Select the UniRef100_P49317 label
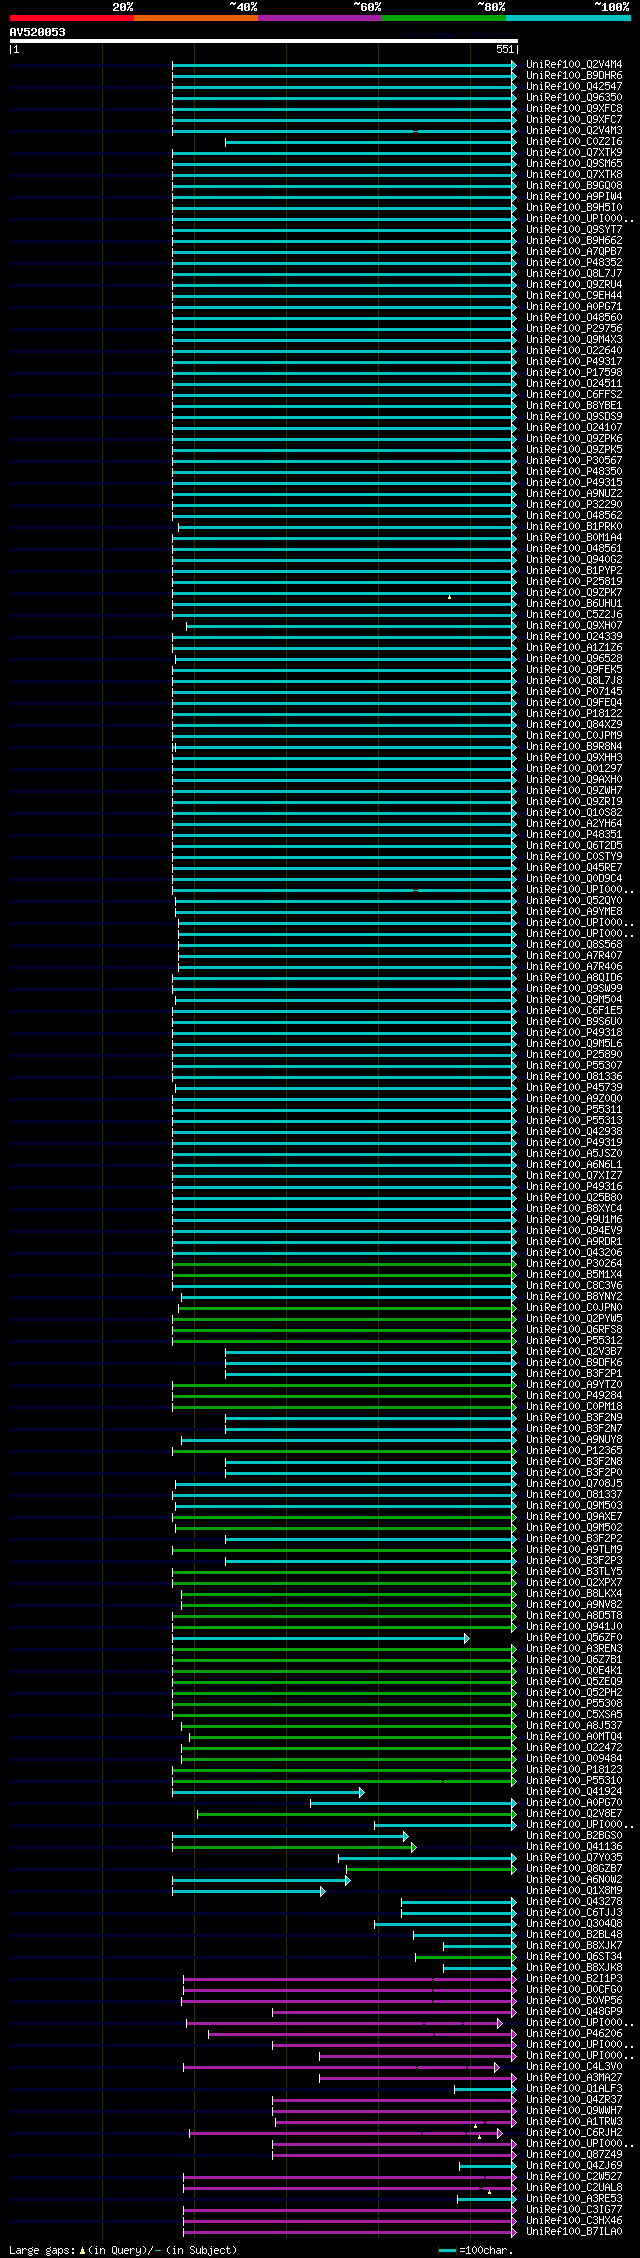Viewport: 640px width, 2258px height. [x=574, y=361]
